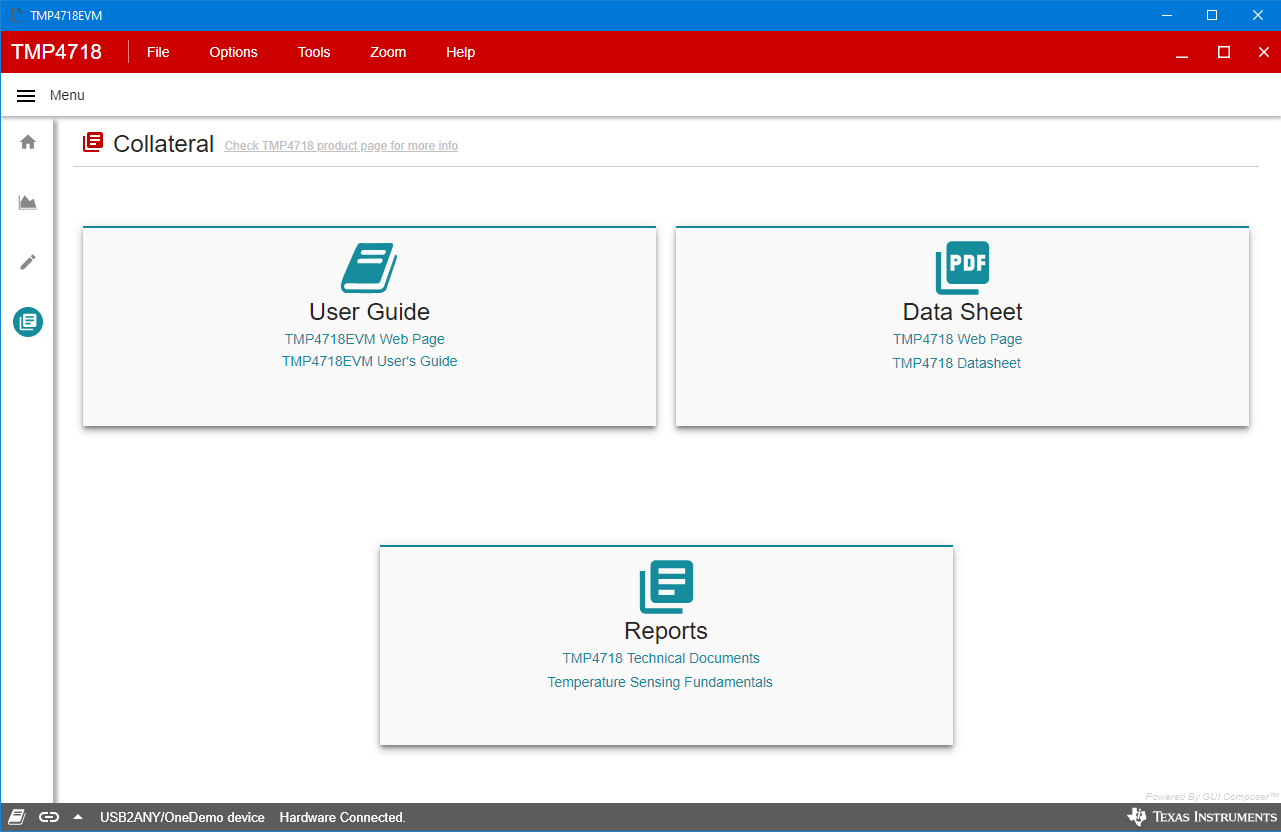Screen dimensions: 1281x832
Task: Follow Temperature Sensing Fundamentals link
Action: 660,682
